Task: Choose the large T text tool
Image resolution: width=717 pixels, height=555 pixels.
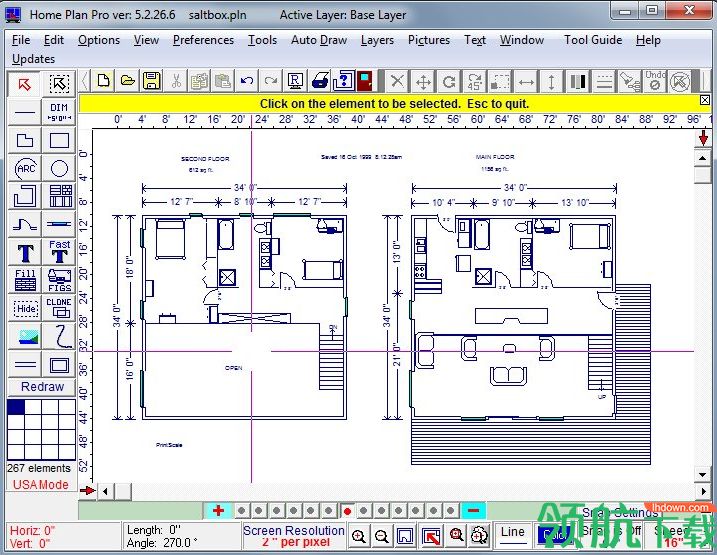Action: (x=25, y=252)
